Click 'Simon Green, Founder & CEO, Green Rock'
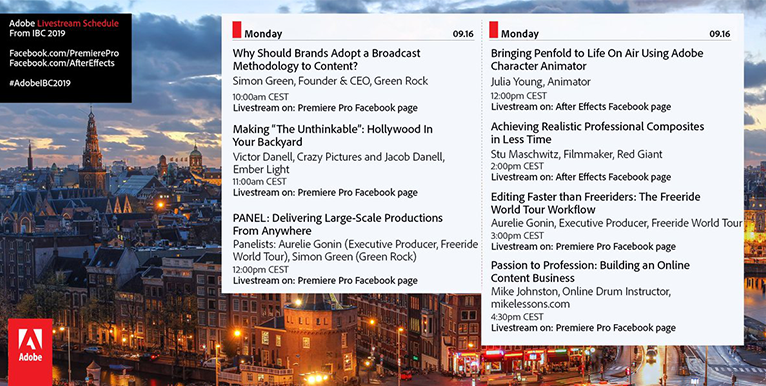This screenshot has width=766, height=386. 330,81
